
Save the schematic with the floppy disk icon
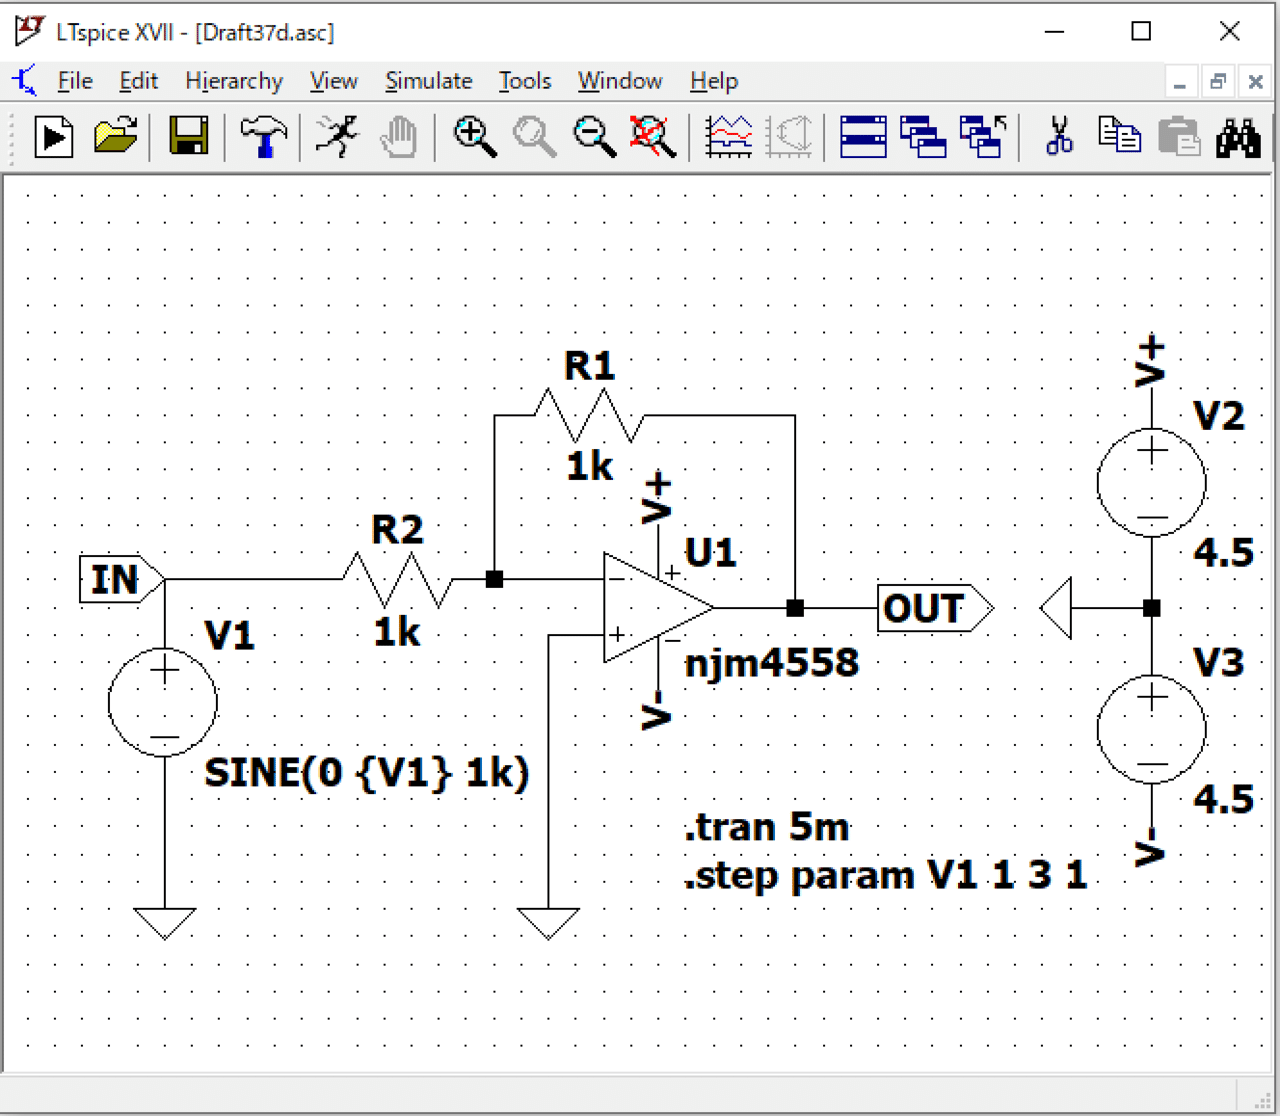click(x=188, y=136)
